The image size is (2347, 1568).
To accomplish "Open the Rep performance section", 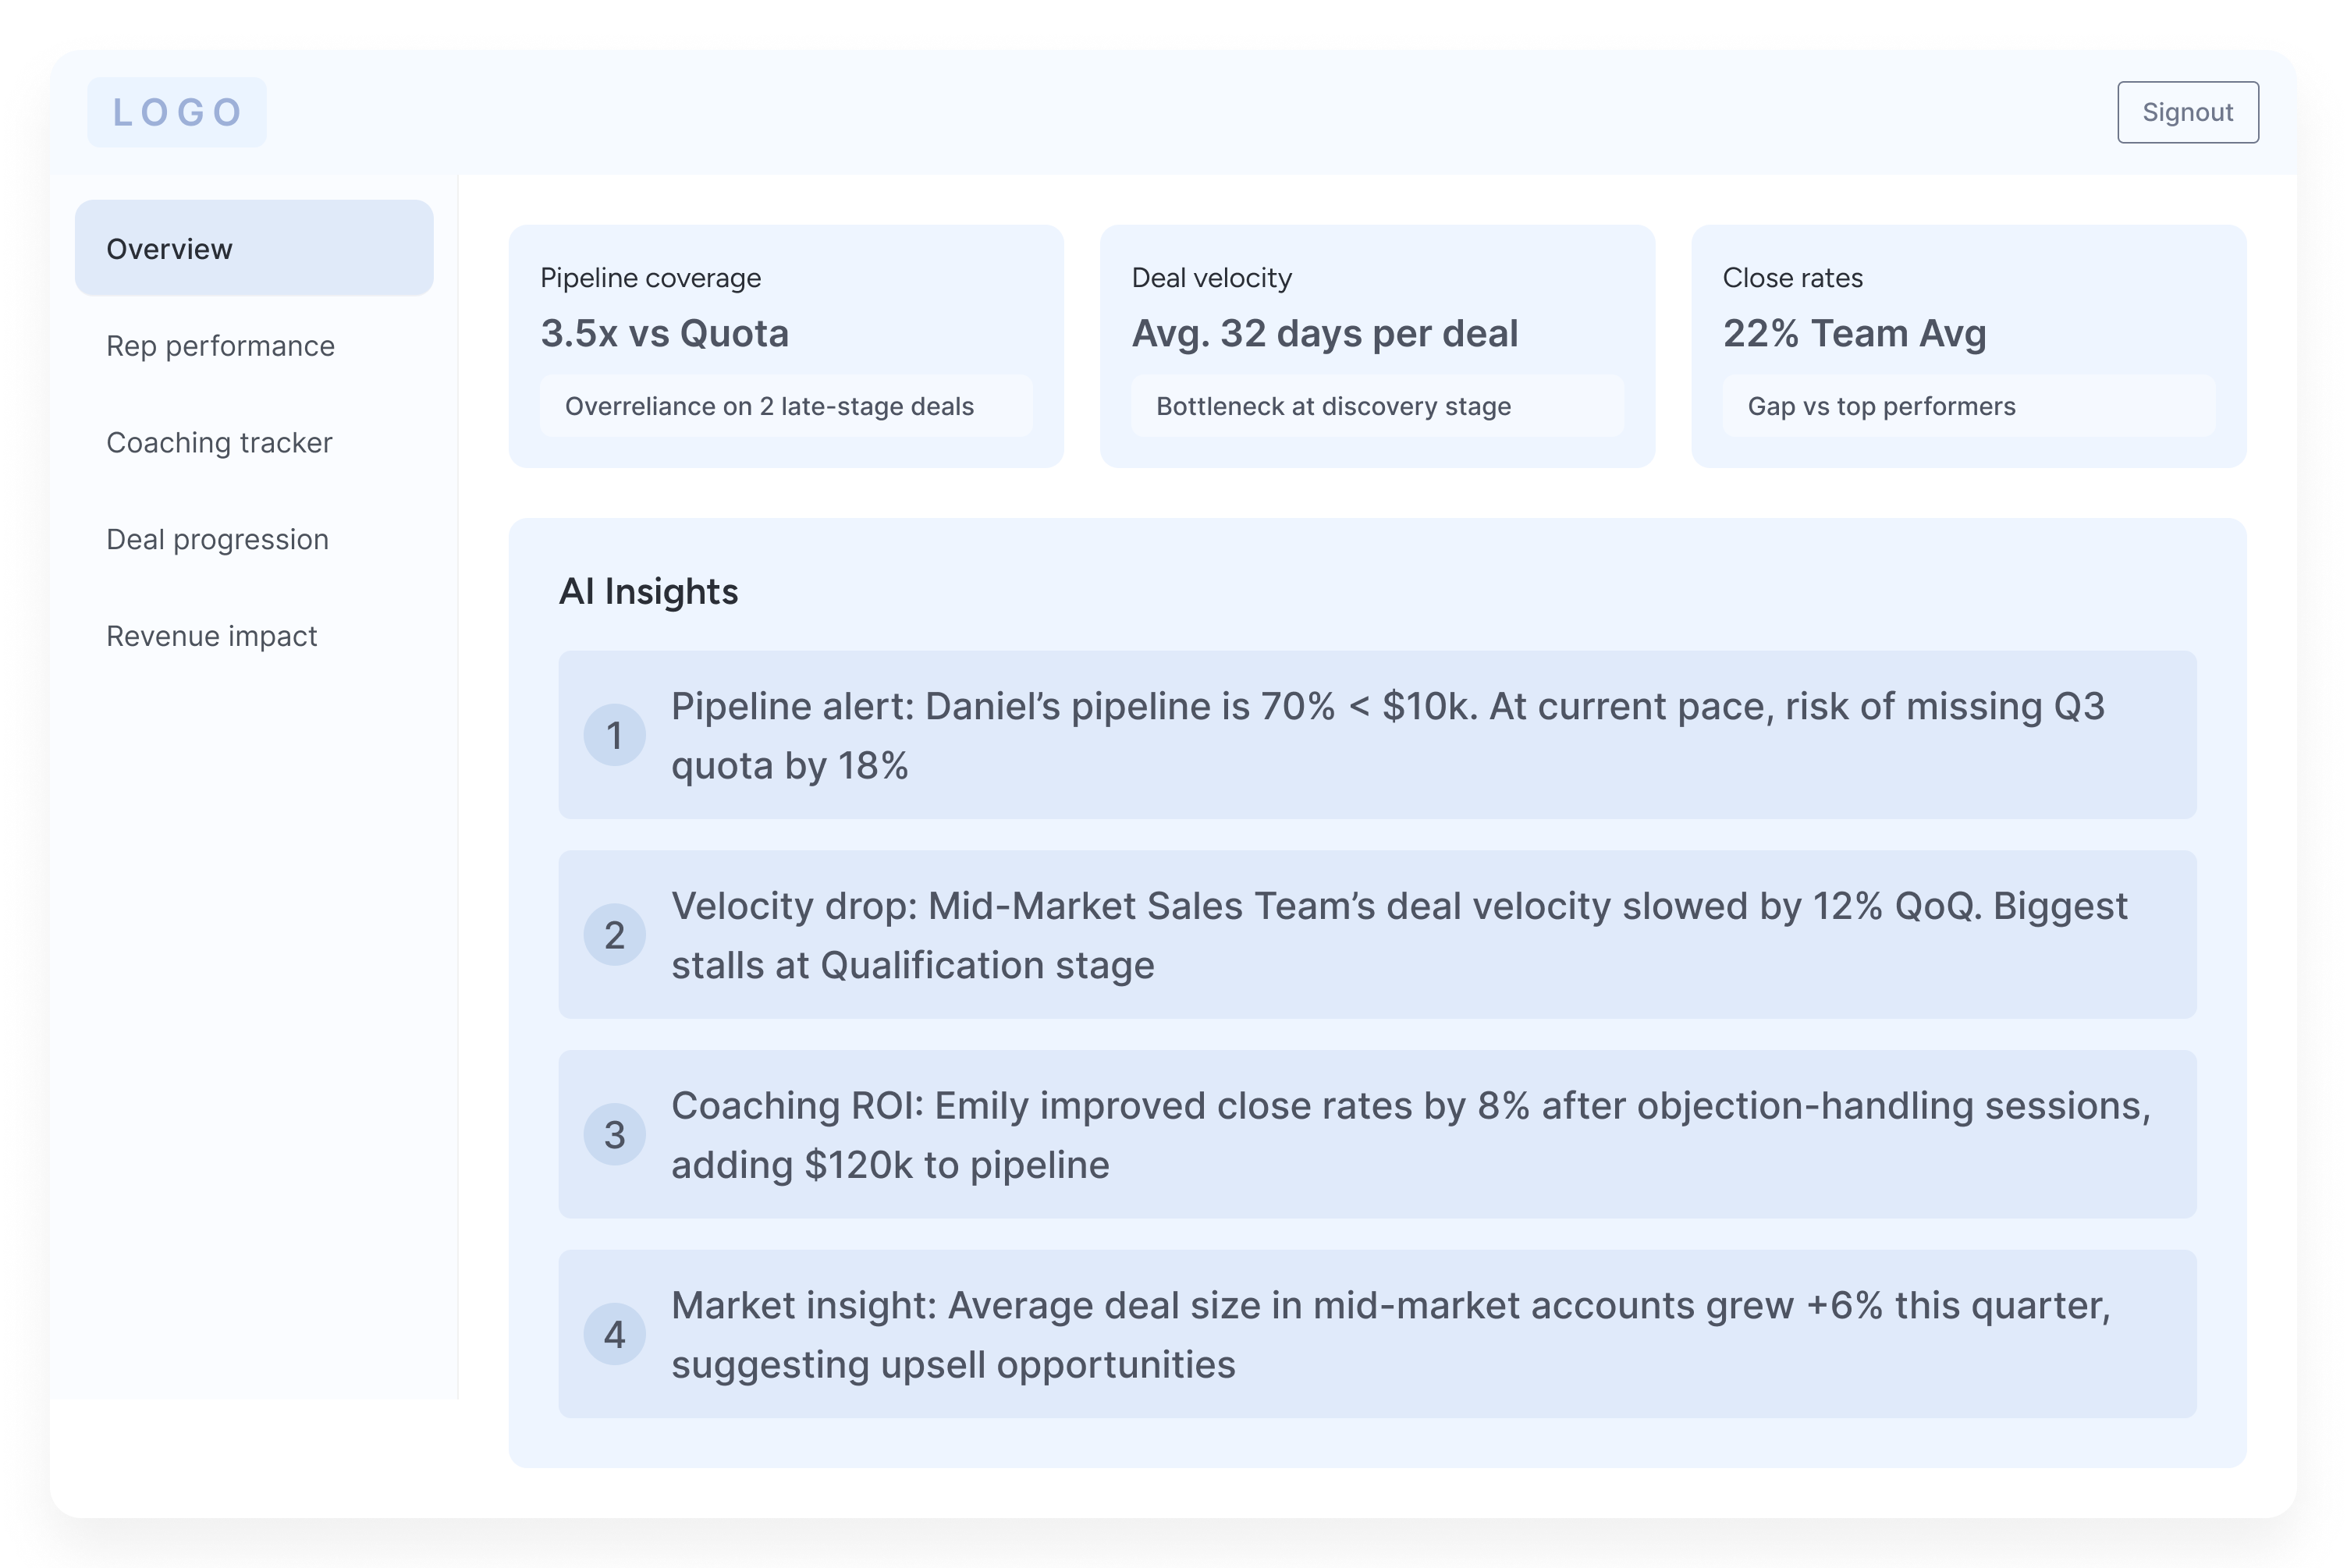I will point(220,346).
